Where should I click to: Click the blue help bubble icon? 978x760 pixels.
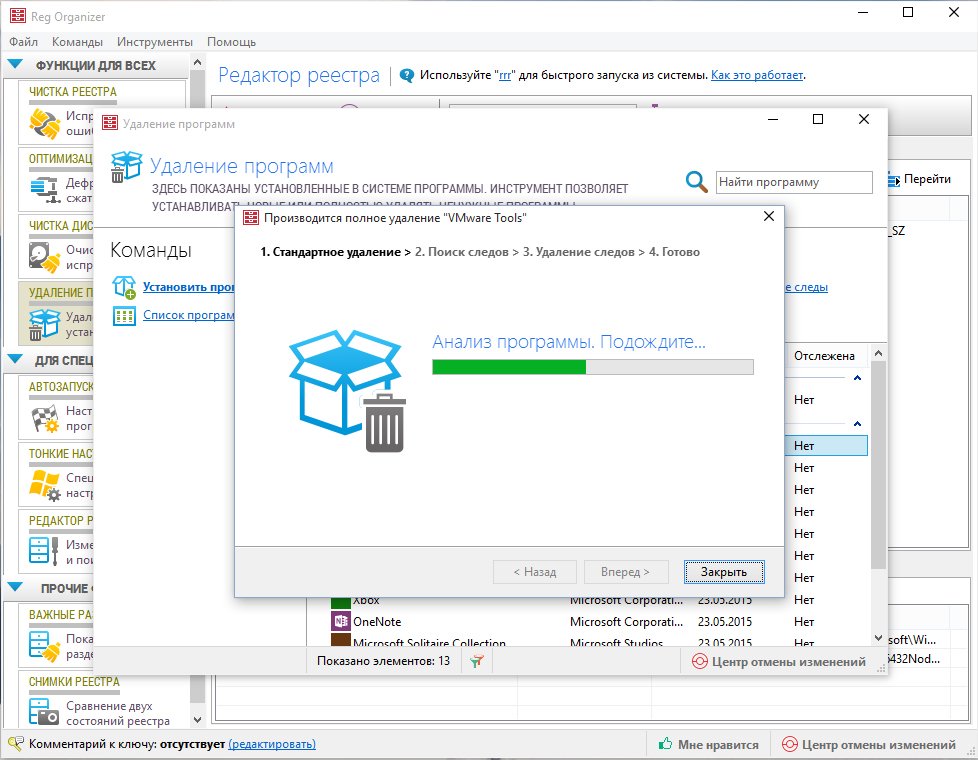407,76
